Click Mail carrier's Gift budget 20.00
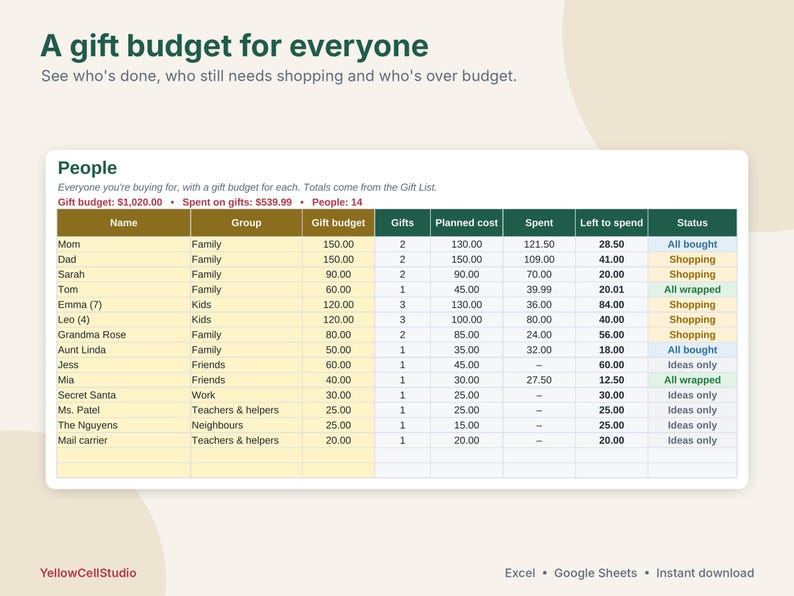 338,441
